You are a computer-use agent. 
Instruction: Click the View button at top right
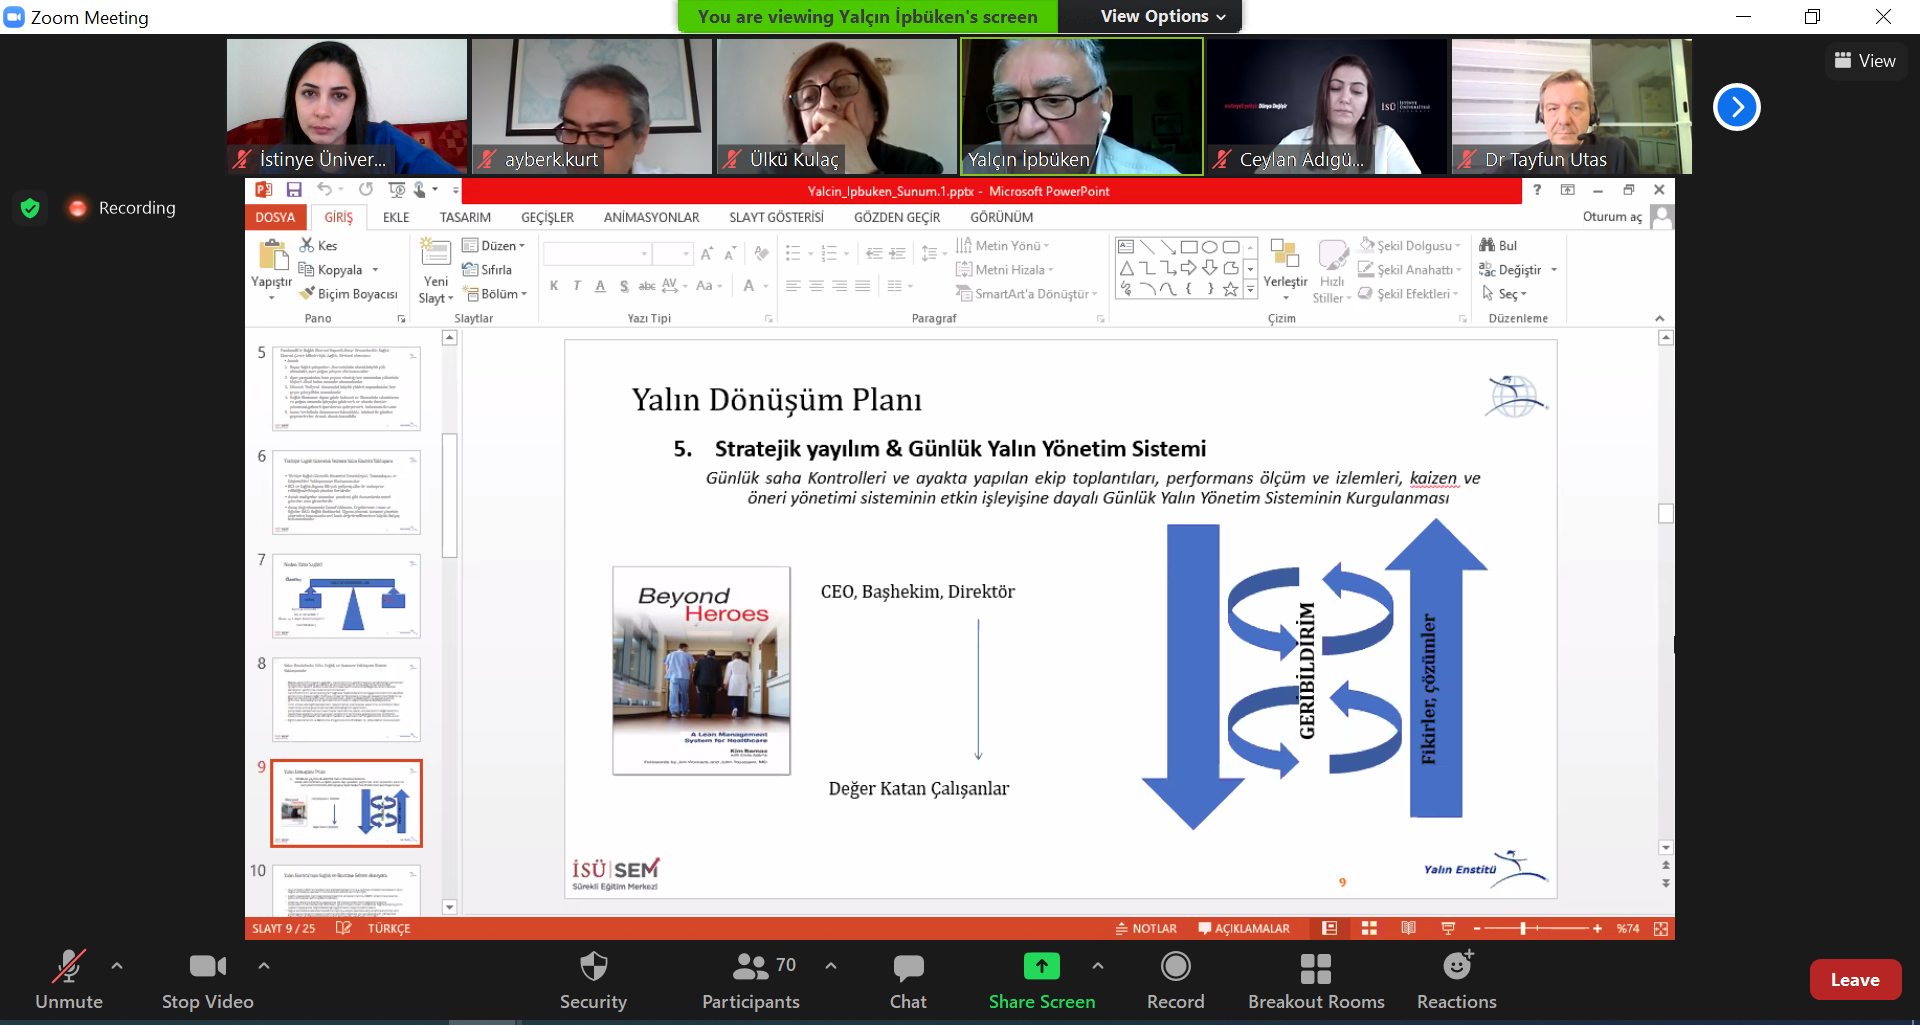(1865, 61)
